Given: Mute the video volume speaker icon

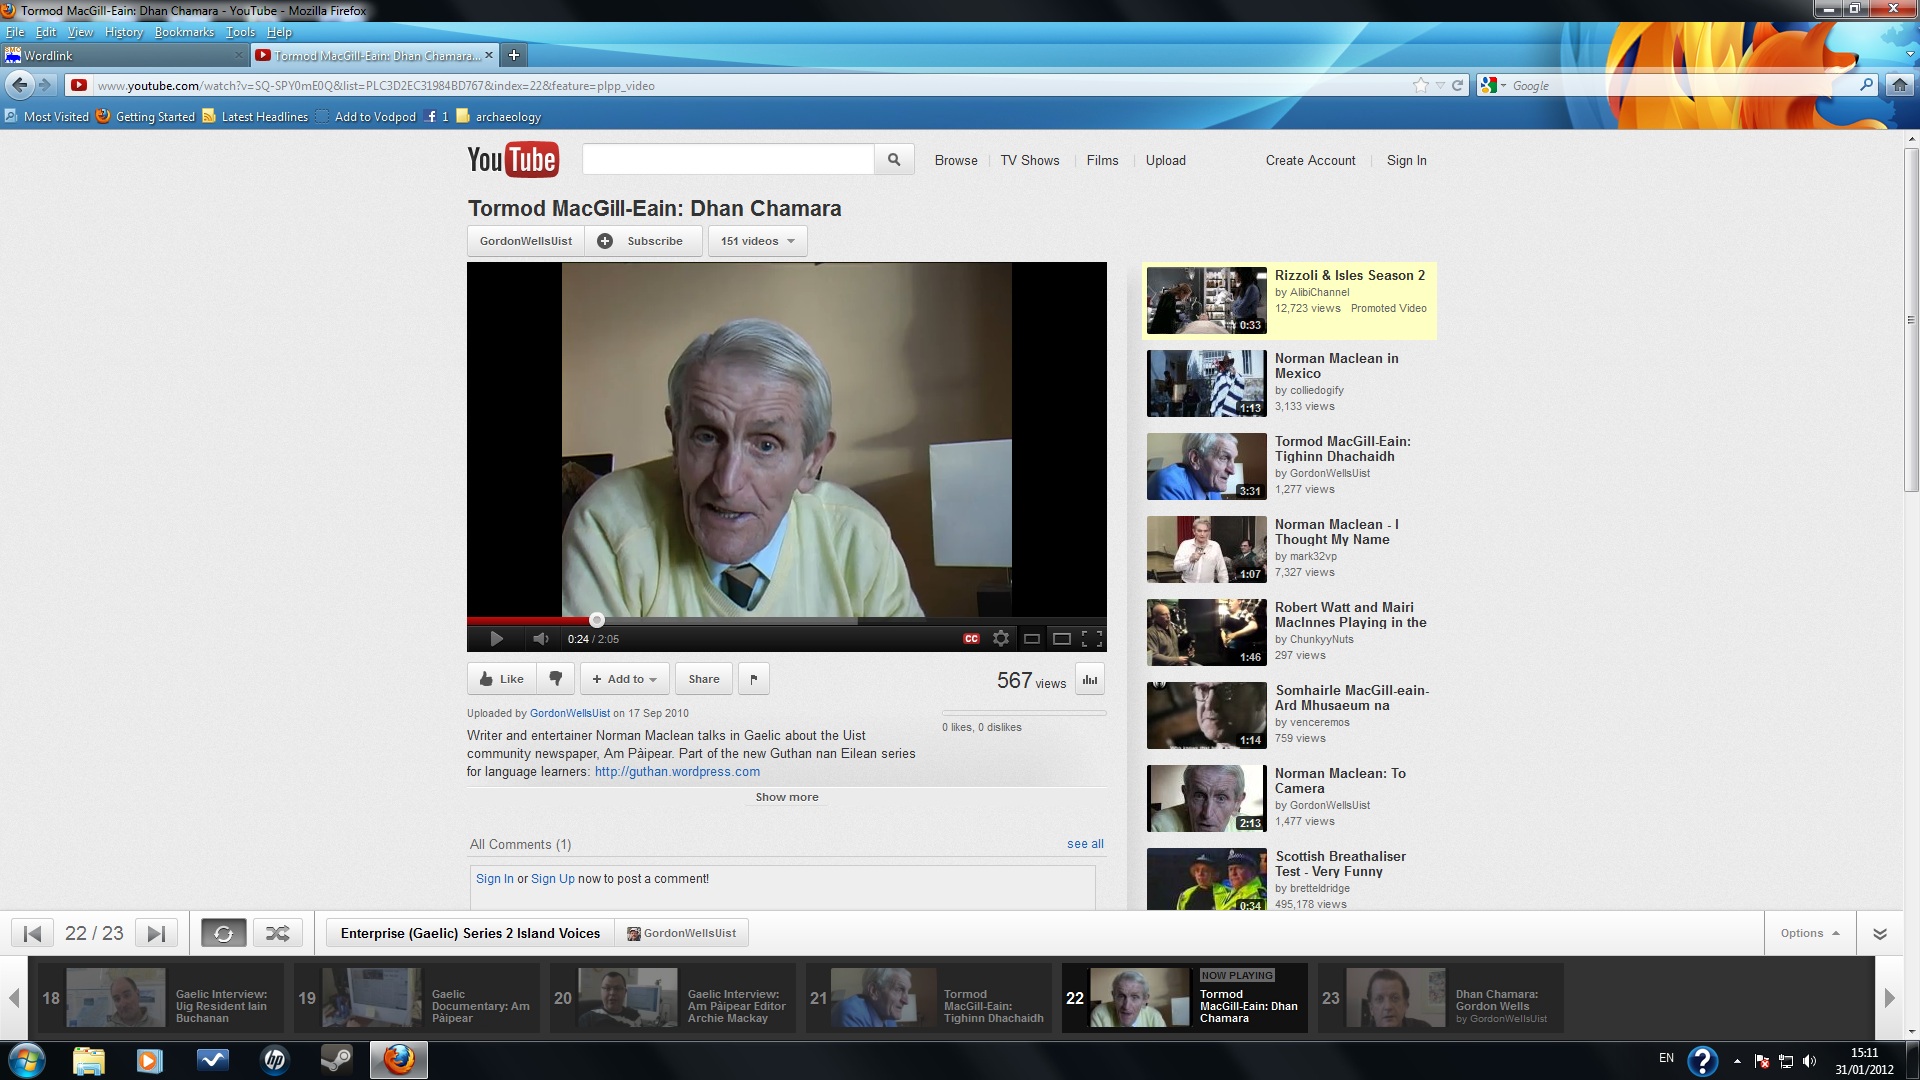Looking at the screenshot, I should (540, 639).
